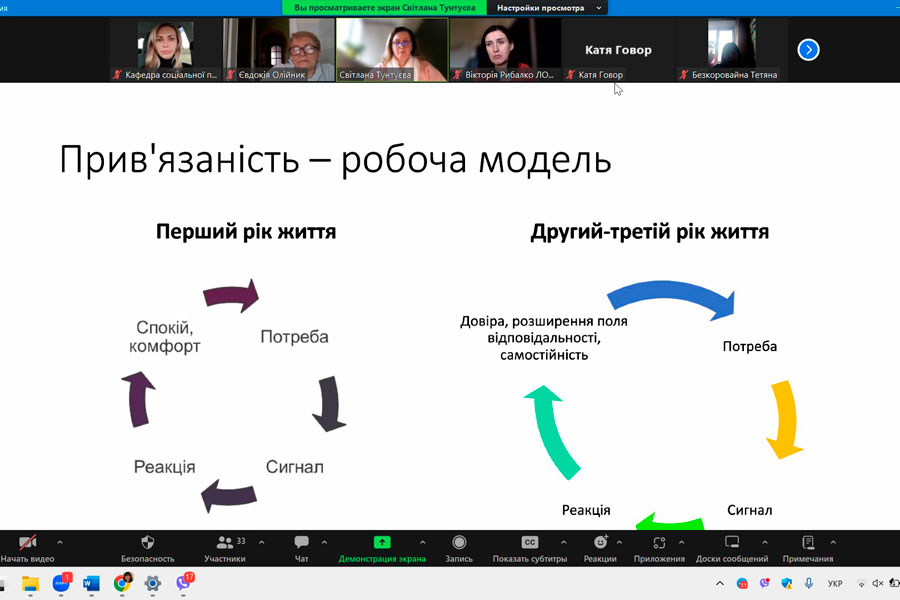Click Довіра, розширення поля text block
Viewport: 900px width, 600px height.
(x=544, y=338)
